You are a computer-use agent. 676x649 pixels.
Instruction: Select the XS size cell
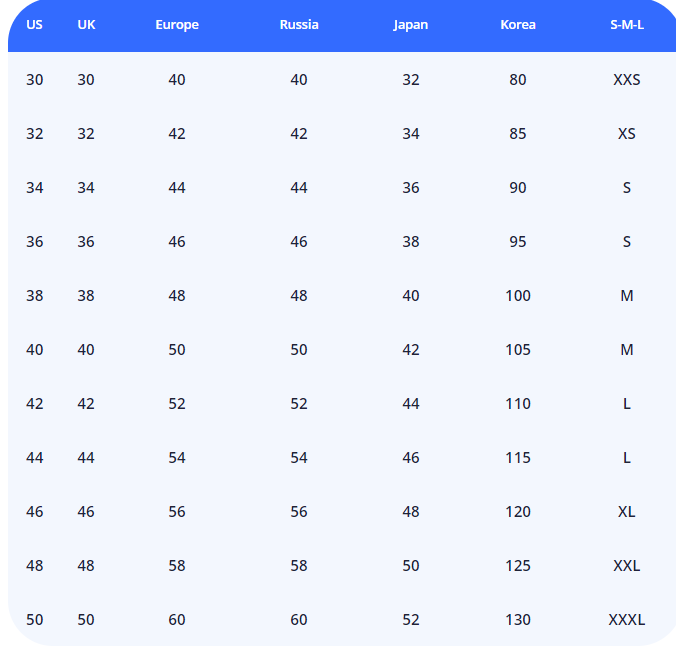(627, 134)
